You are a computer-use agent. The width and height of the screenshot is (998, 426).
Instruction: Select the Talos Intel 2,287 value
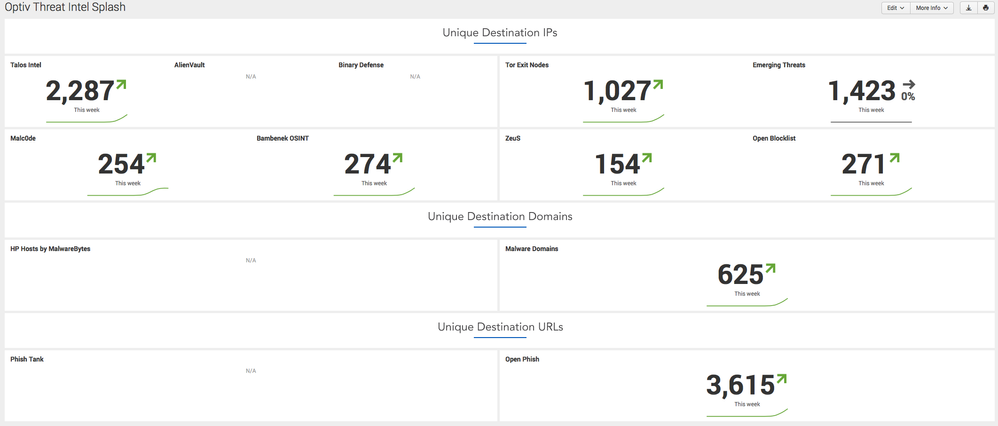[80, 92]
